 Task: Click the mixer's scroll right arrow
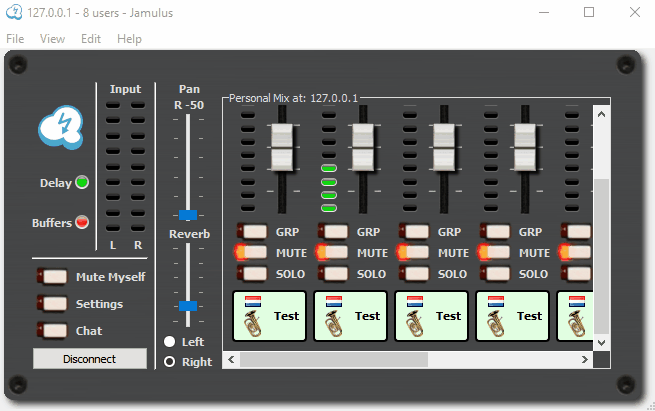585,360
